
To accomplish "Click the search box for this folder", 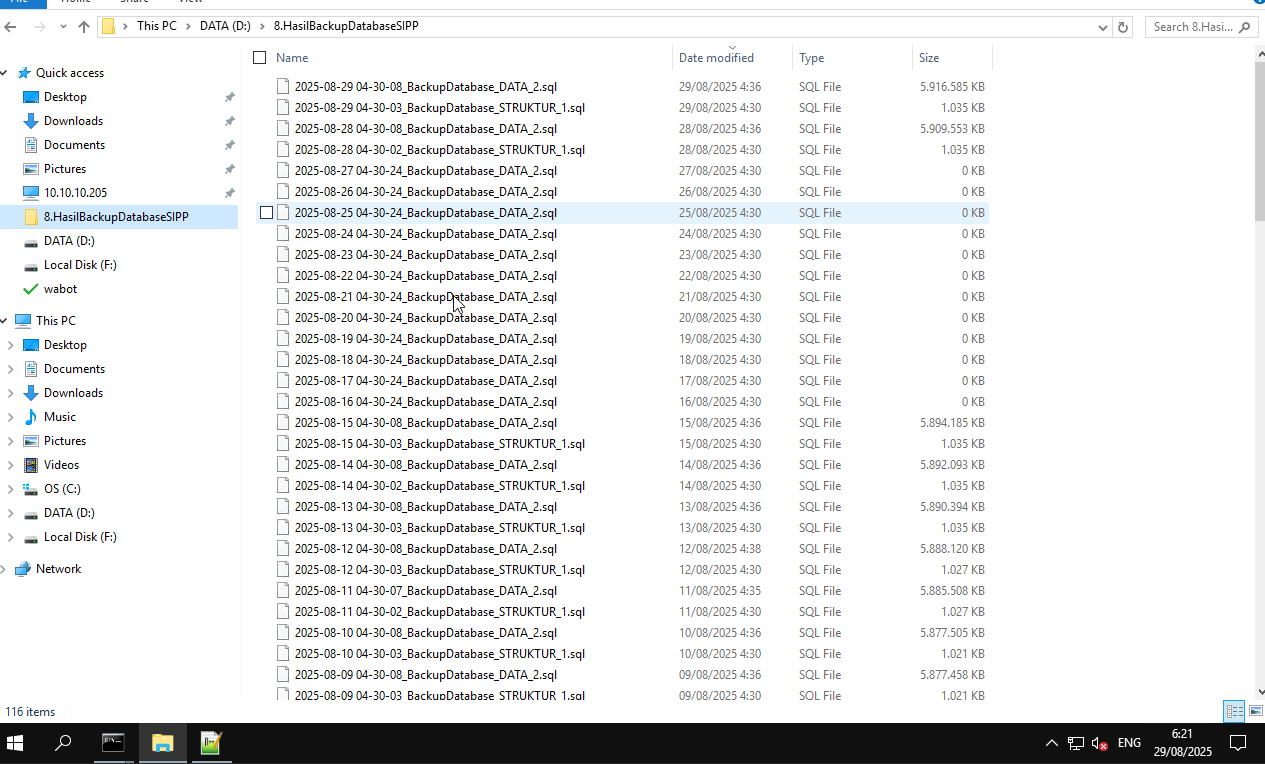I will click(1195, 27).
